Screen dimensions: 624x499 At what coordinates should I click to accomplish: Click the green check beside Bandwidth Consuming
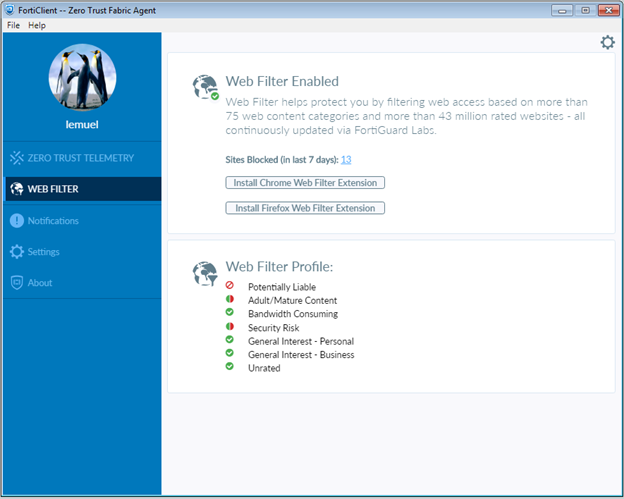pyautogui.click(x=230, y=312)
